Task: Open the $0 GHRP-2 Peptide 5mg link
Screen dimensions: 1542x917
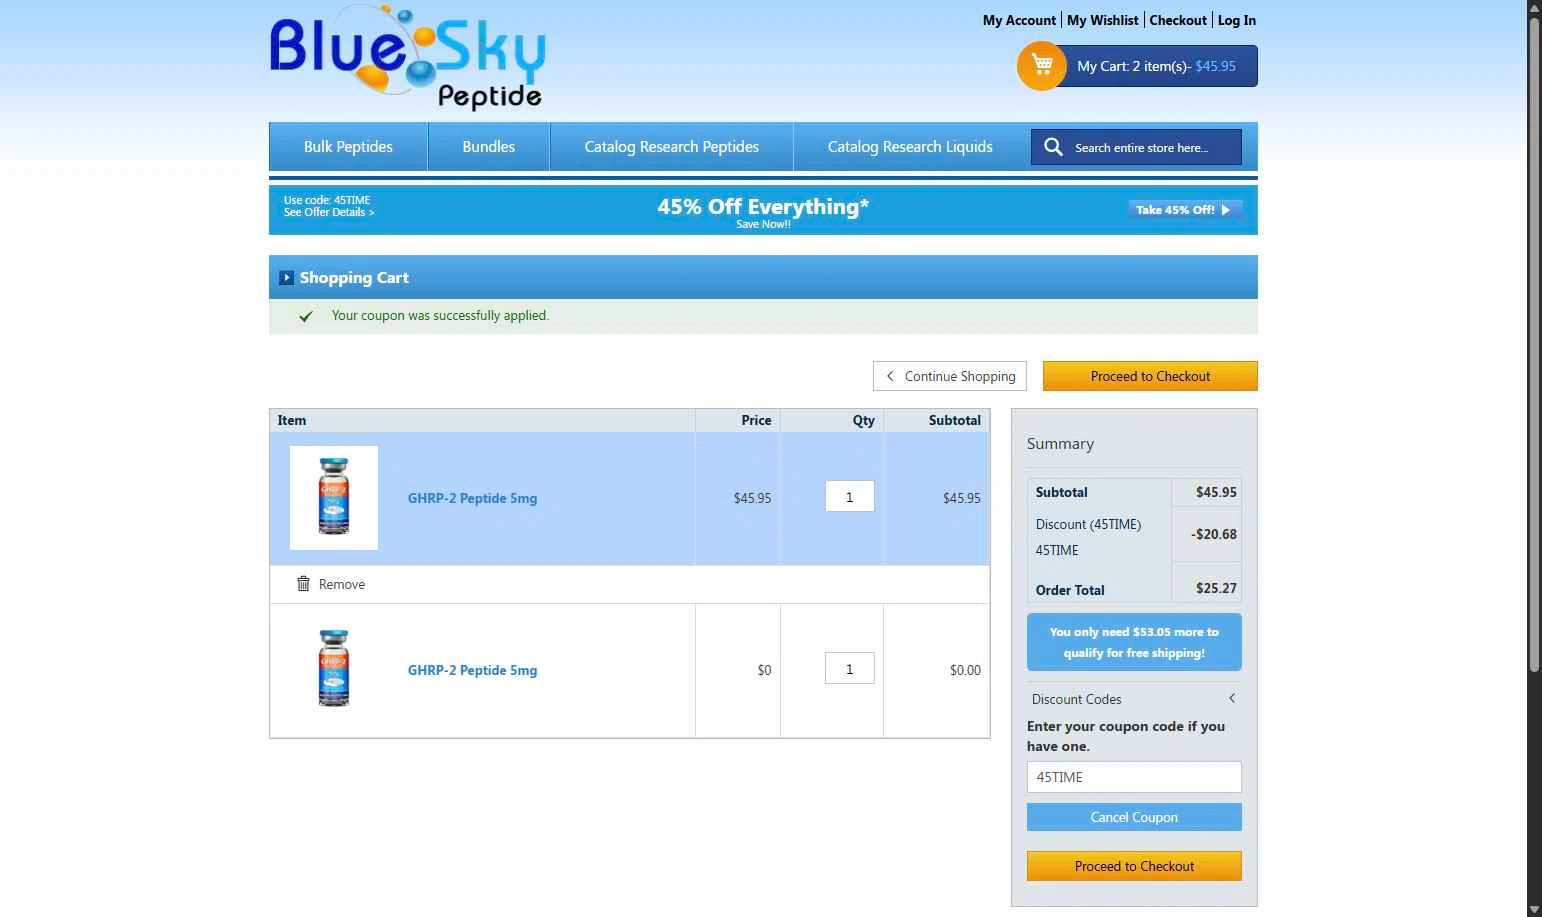Action: pos(472,670)
